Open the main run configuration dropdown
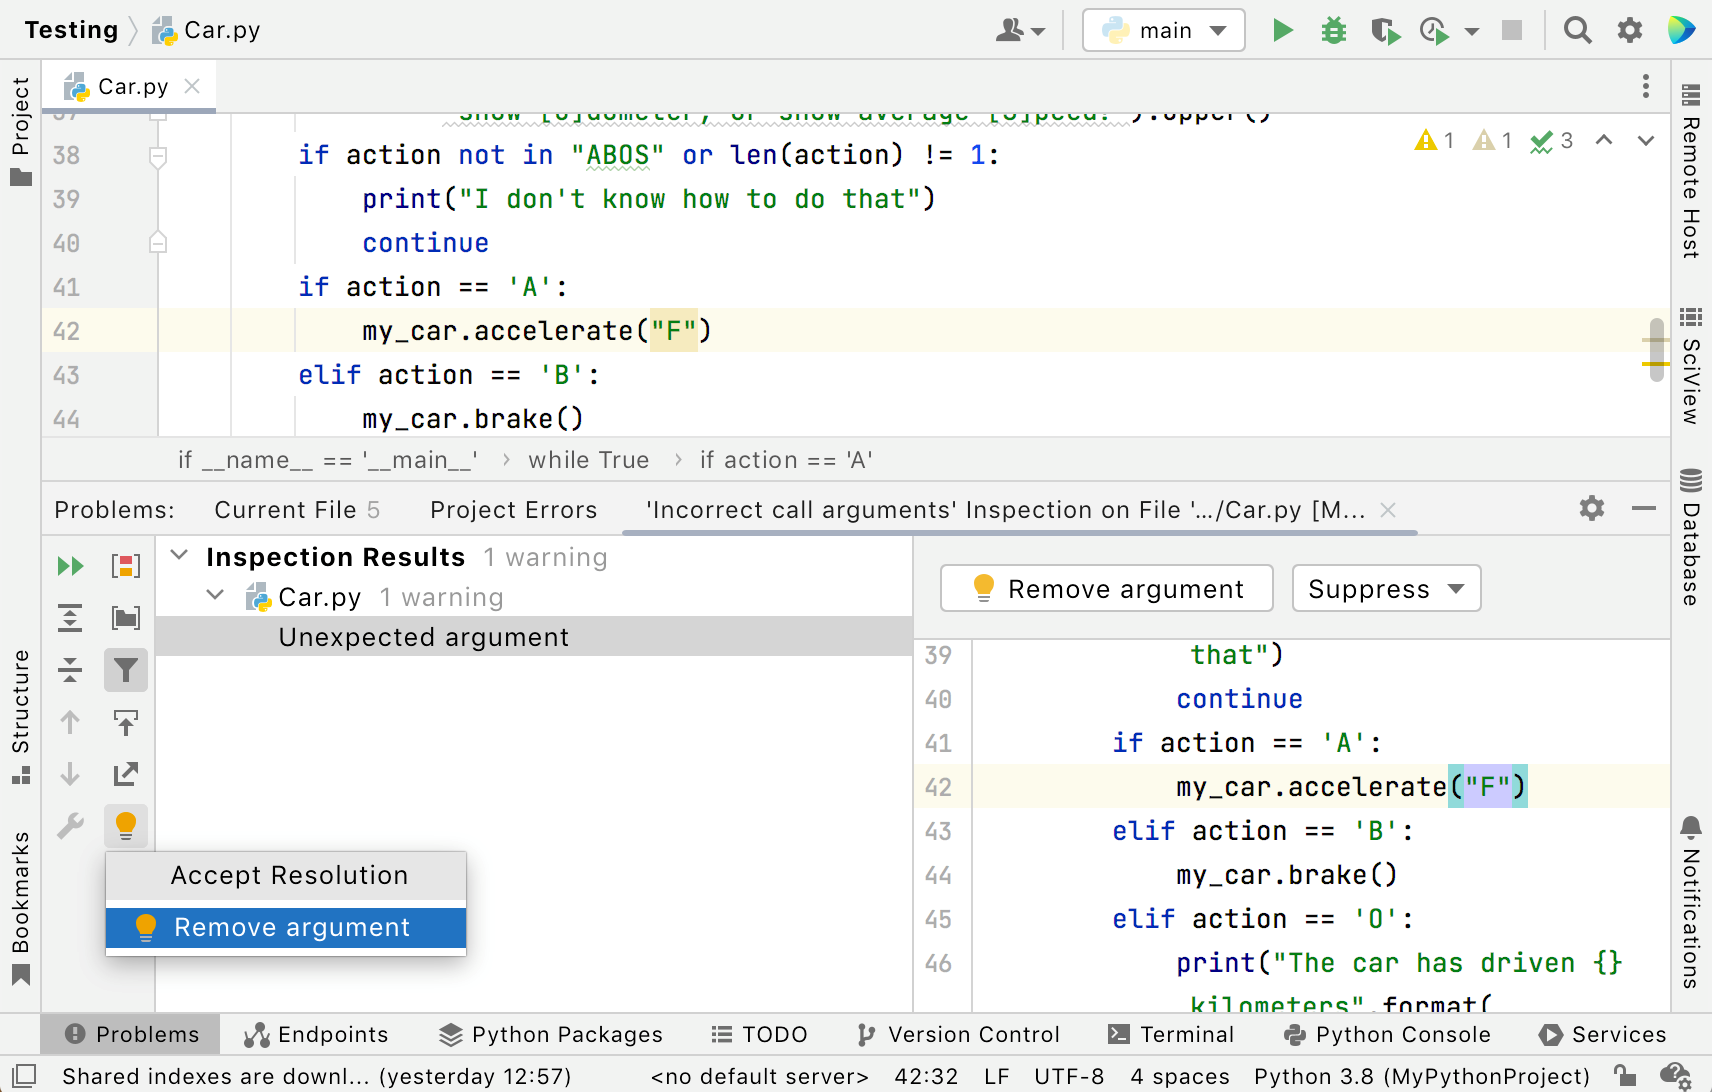Image resolution: width=1712 pixels, height=1092 pixels. 1163,30
